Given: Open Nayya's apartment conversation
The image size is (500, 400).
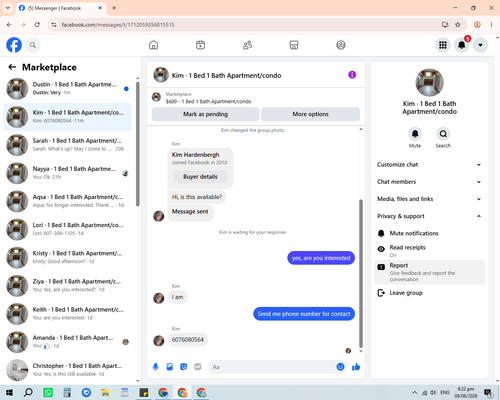Looking at the screenshot, I should tap(67, 173).
